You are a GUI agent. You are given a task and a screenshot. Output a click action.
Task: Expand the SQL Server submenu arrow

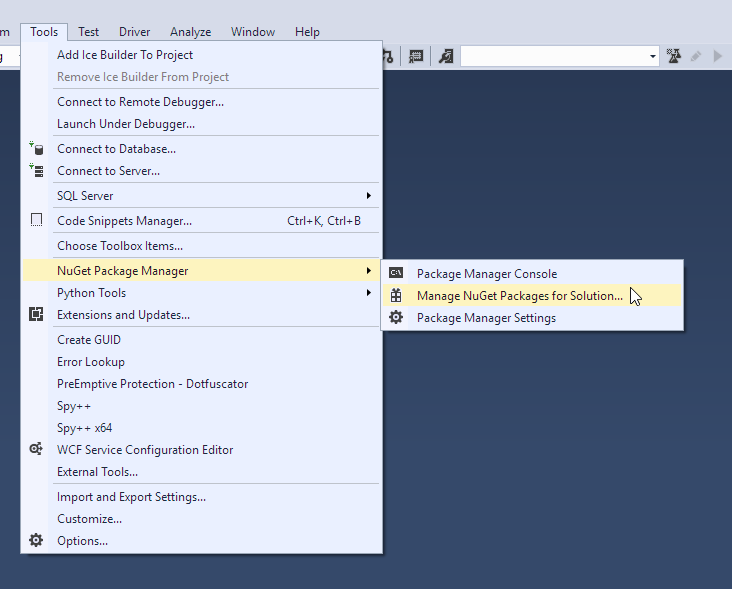(368, 196)
